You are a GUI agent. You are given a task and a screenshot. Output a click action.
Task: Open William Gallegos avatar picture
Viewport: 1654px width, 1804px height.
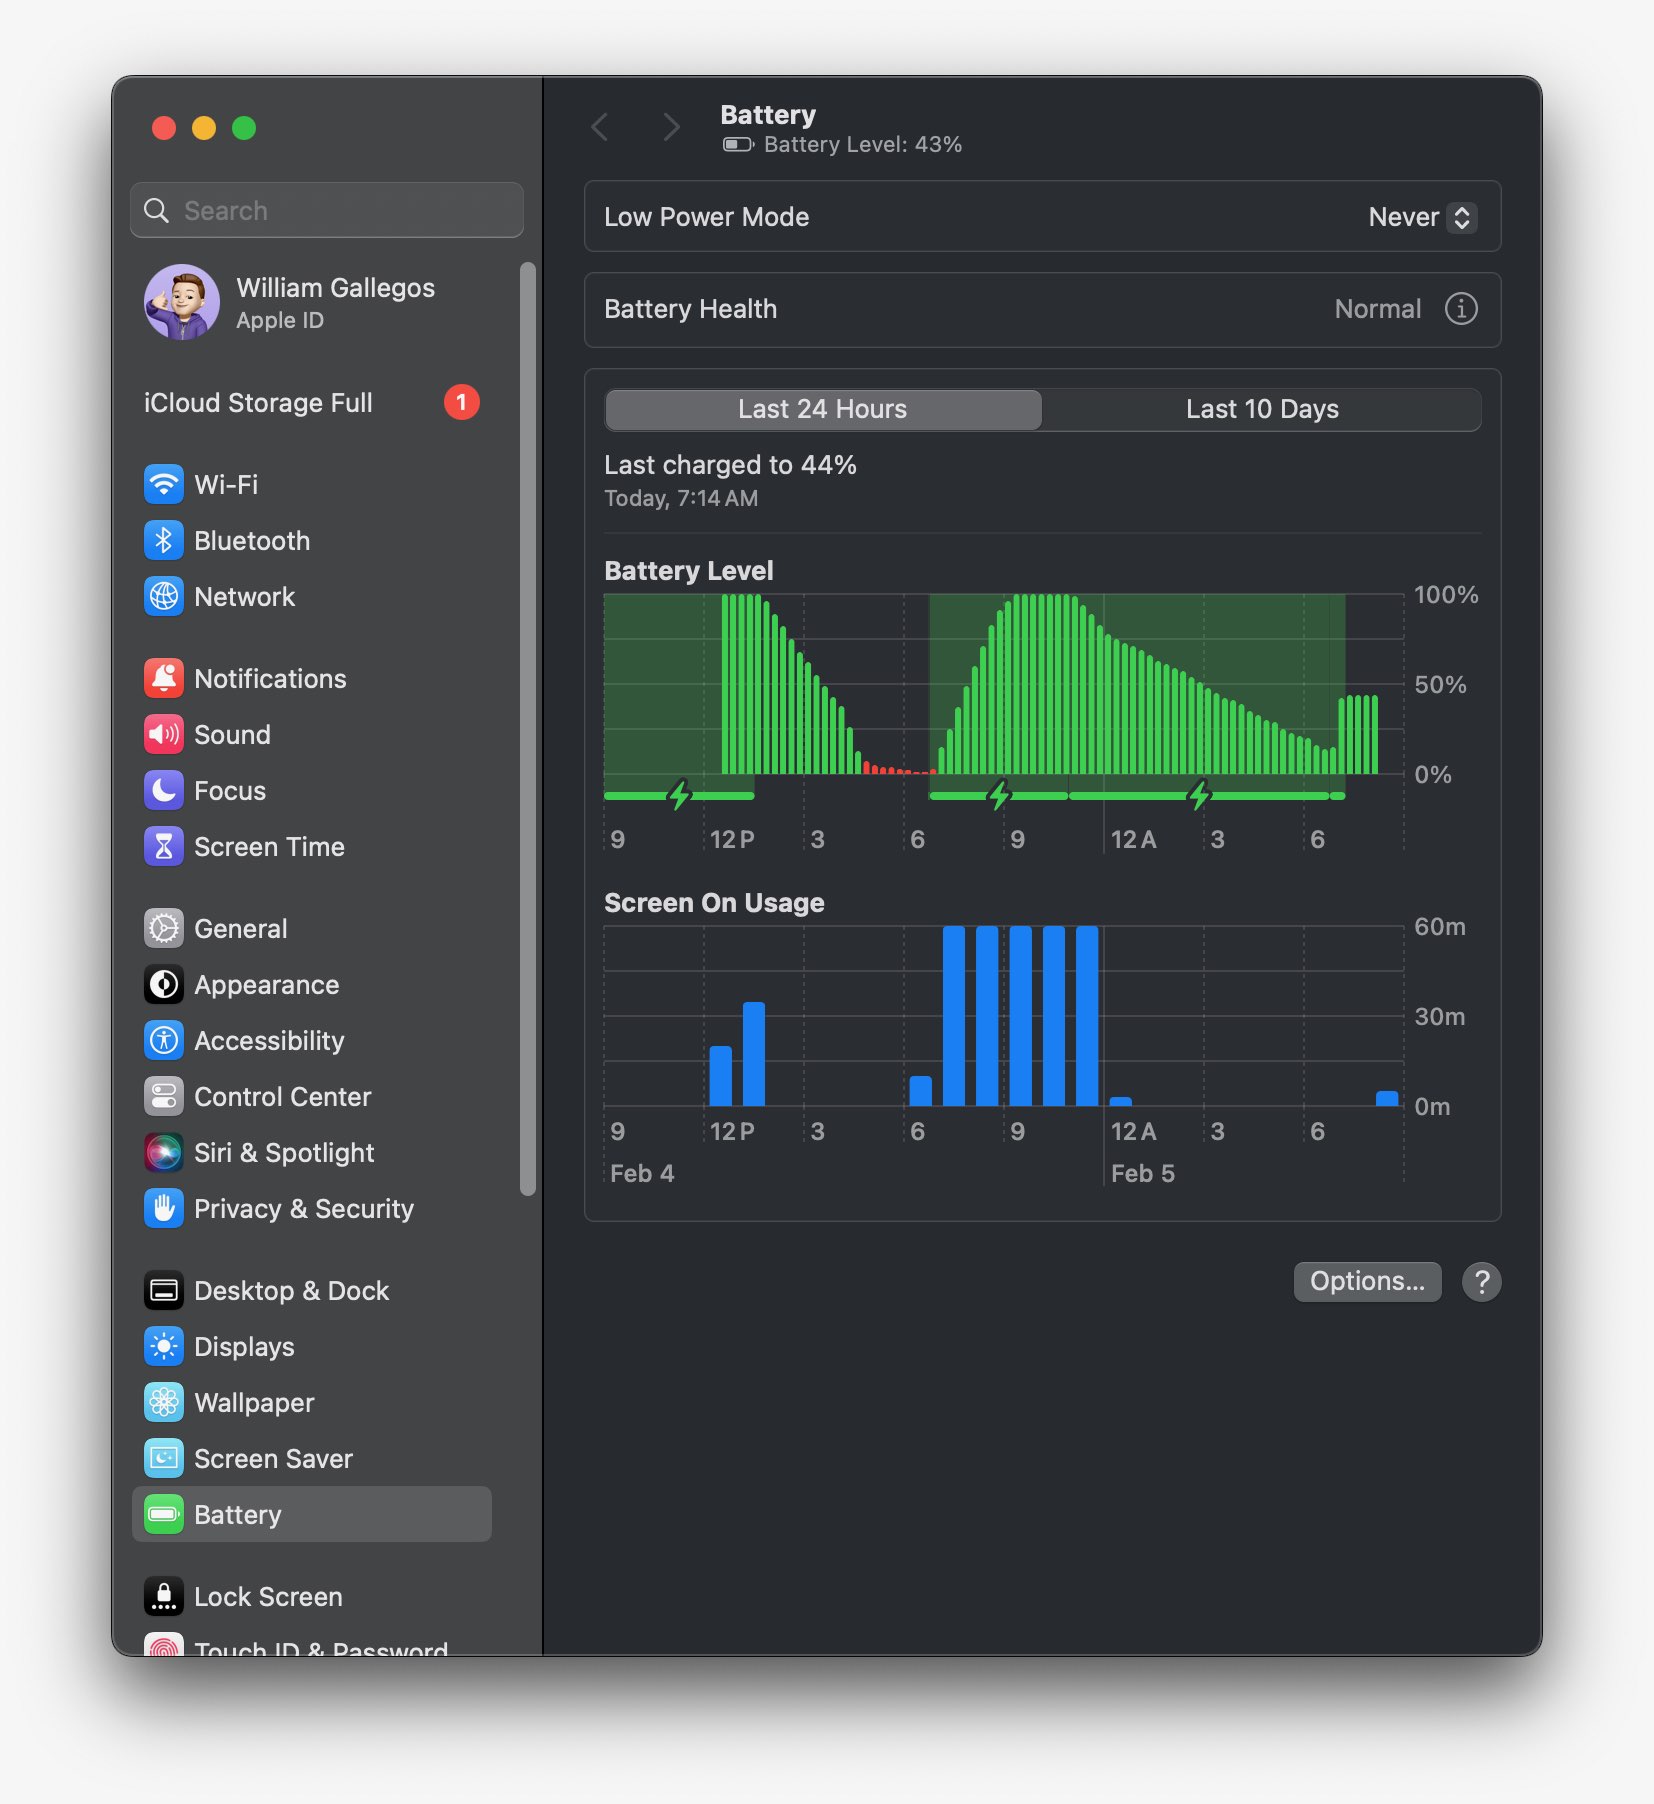click(182, 302)
